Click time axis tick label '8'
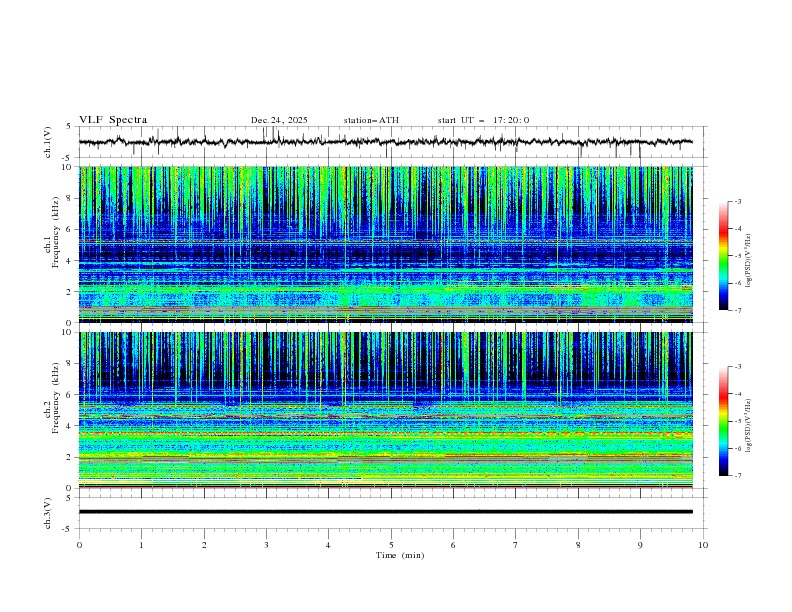 coord(578,545)
